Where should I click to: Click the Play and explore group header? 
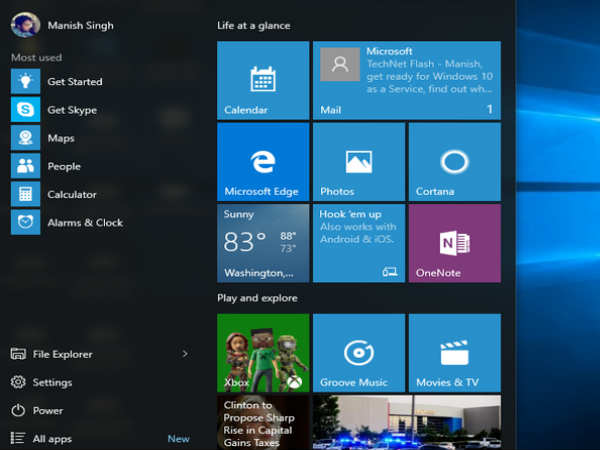point(257,298)
